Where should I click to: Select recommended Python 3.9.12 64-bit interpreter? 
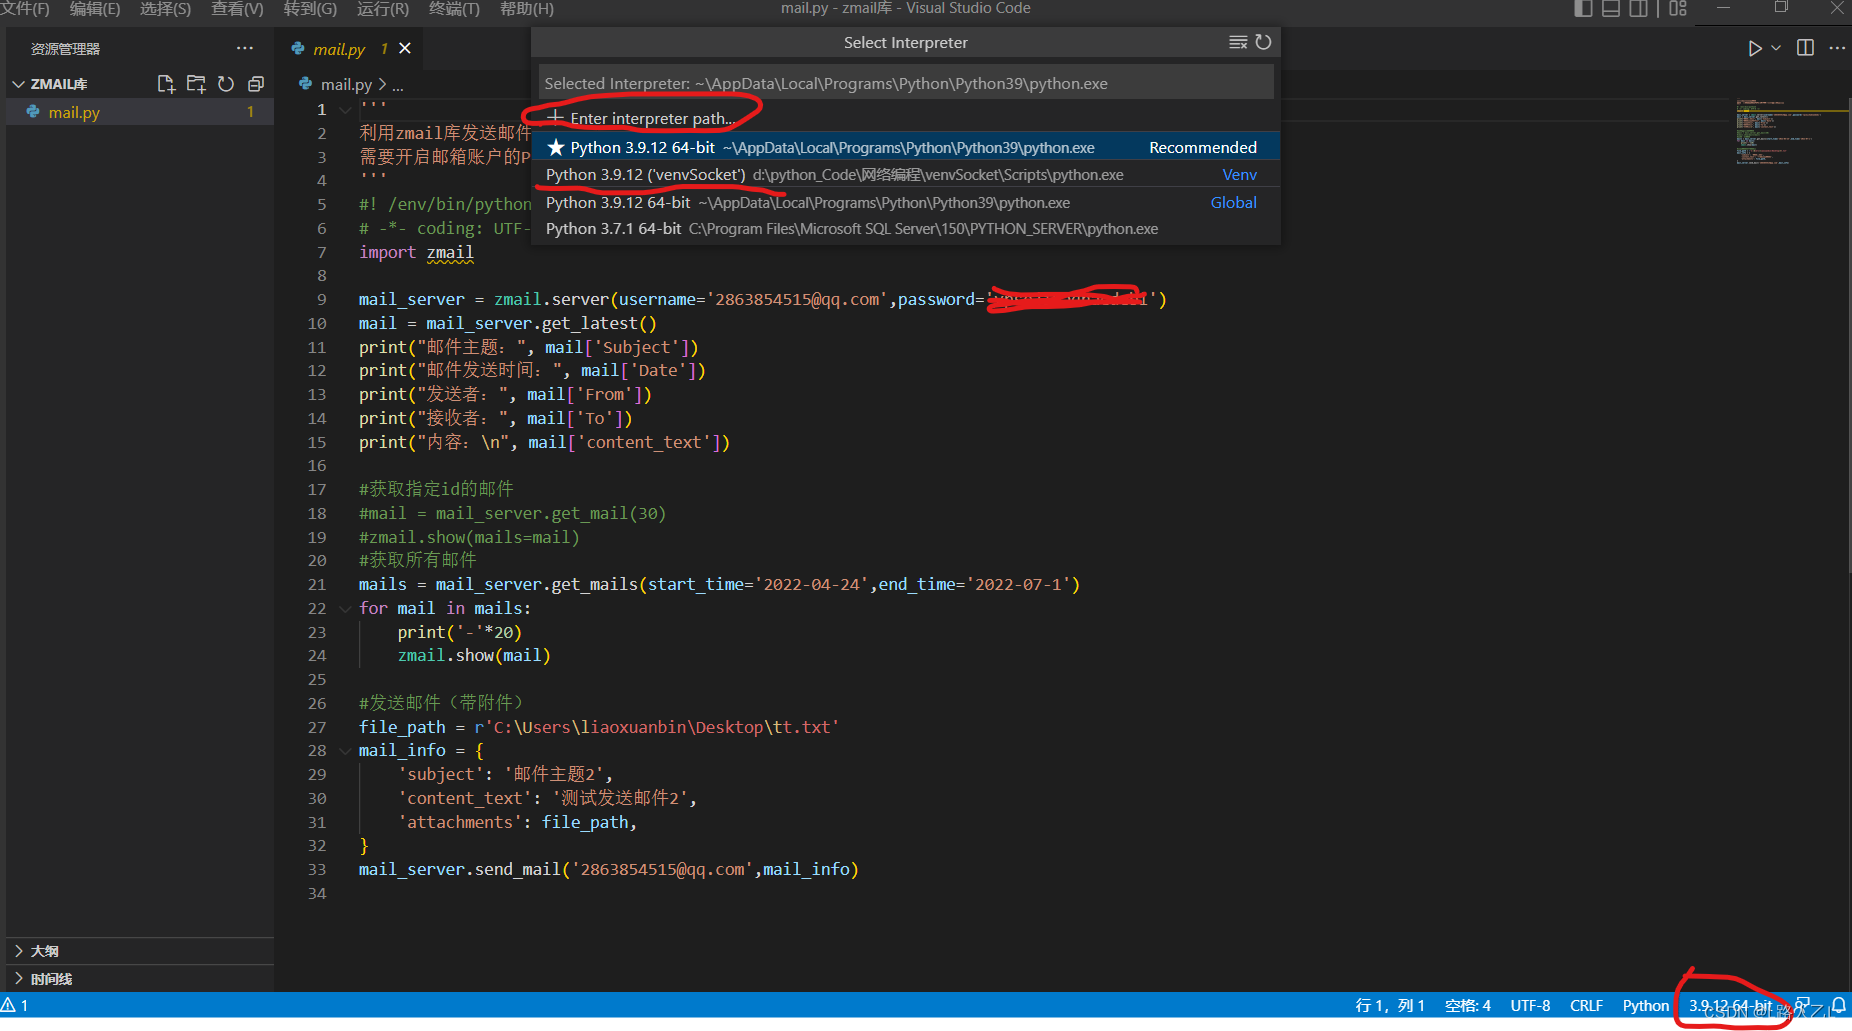point(905,147)
